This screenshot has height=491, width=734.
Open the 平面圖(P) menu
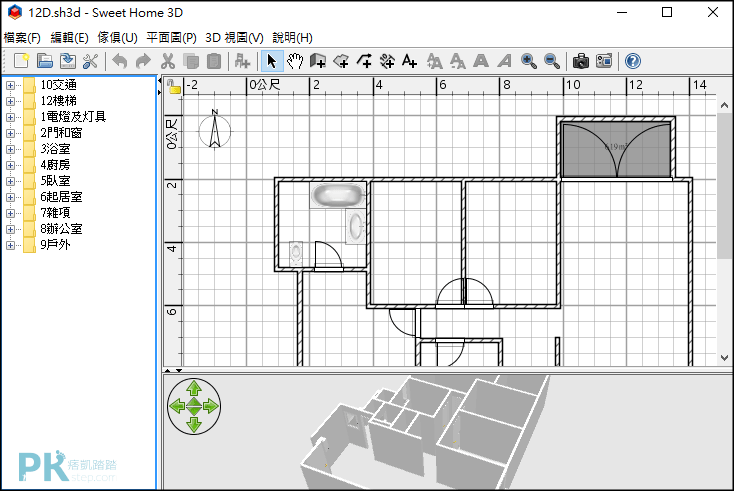click(171, 37)
